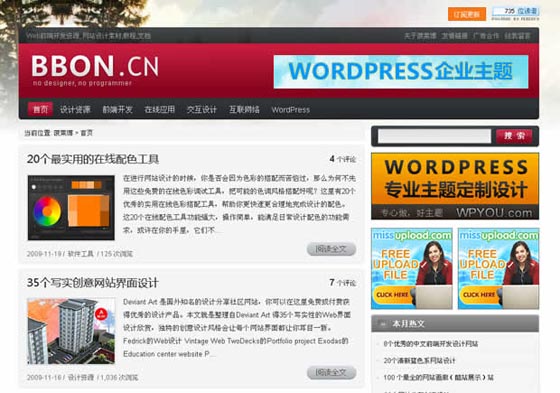This screenshot has height=393, width=560.
Task: Open article title 35个写实创意网站界面设计
Action: coord(92,283)
